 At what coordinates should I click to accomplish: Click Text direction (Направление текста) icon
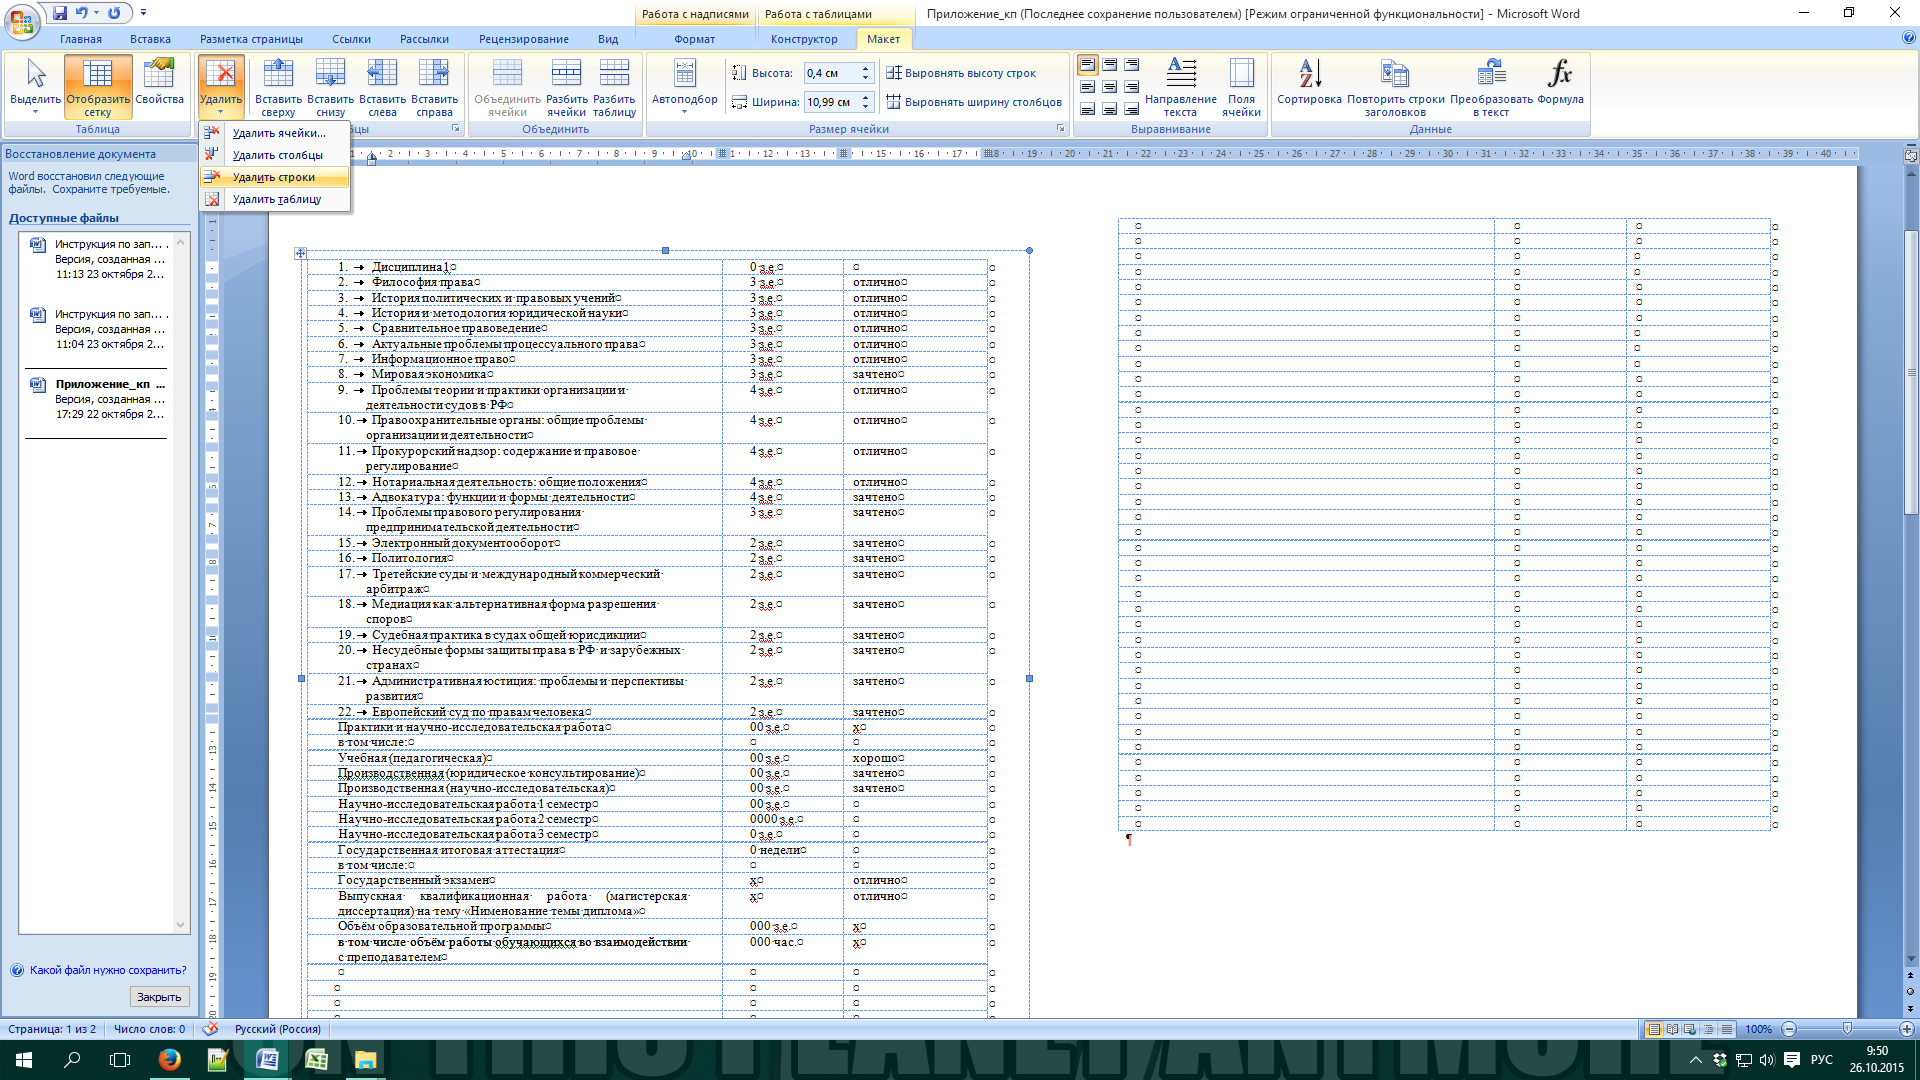tap(1181, 86)
